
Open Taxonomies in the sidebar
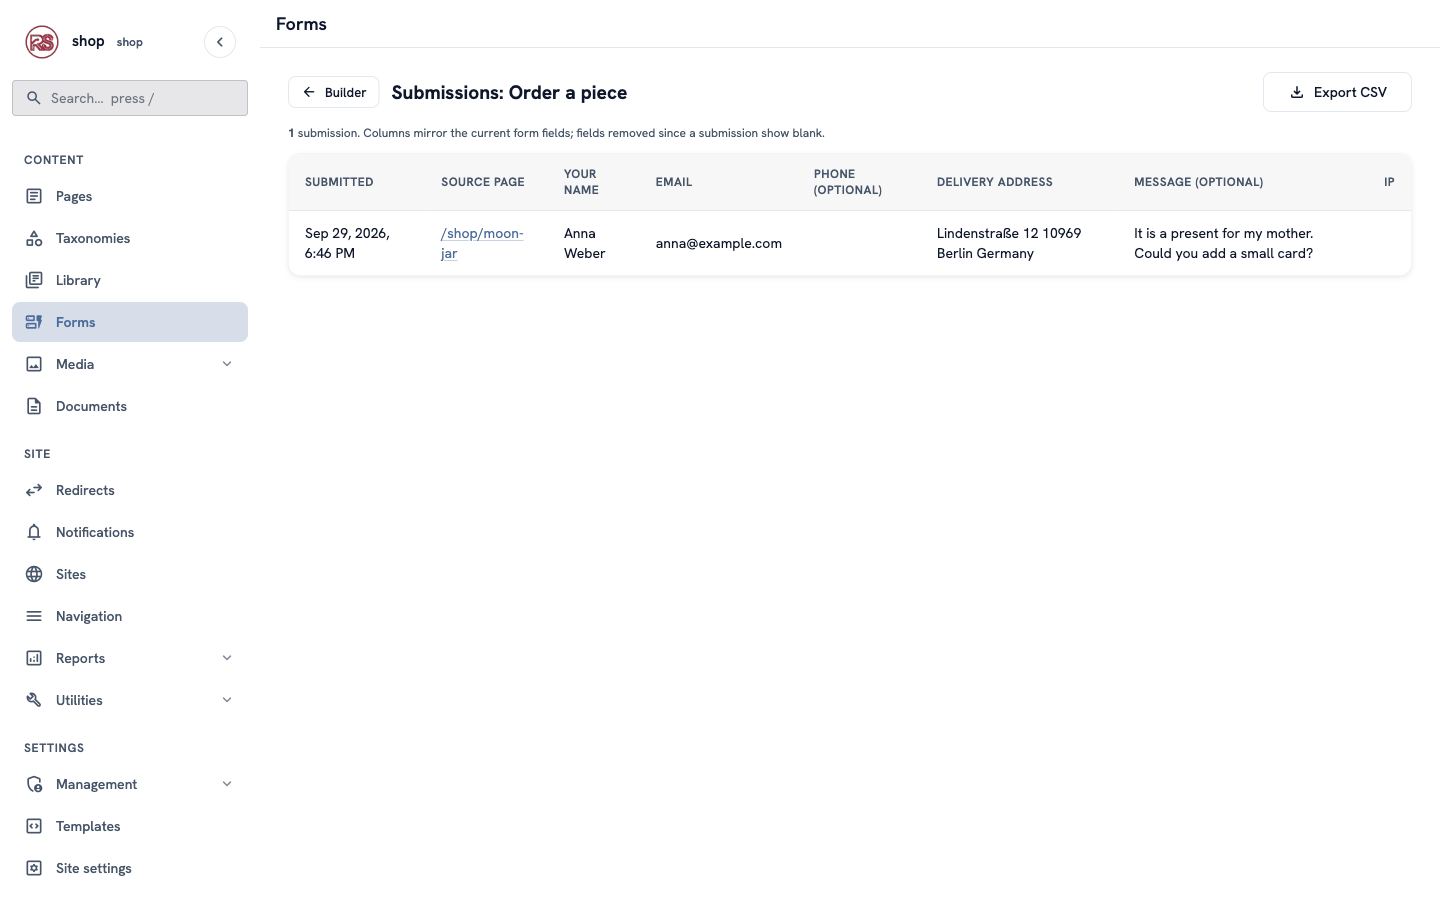coord(130,238)
